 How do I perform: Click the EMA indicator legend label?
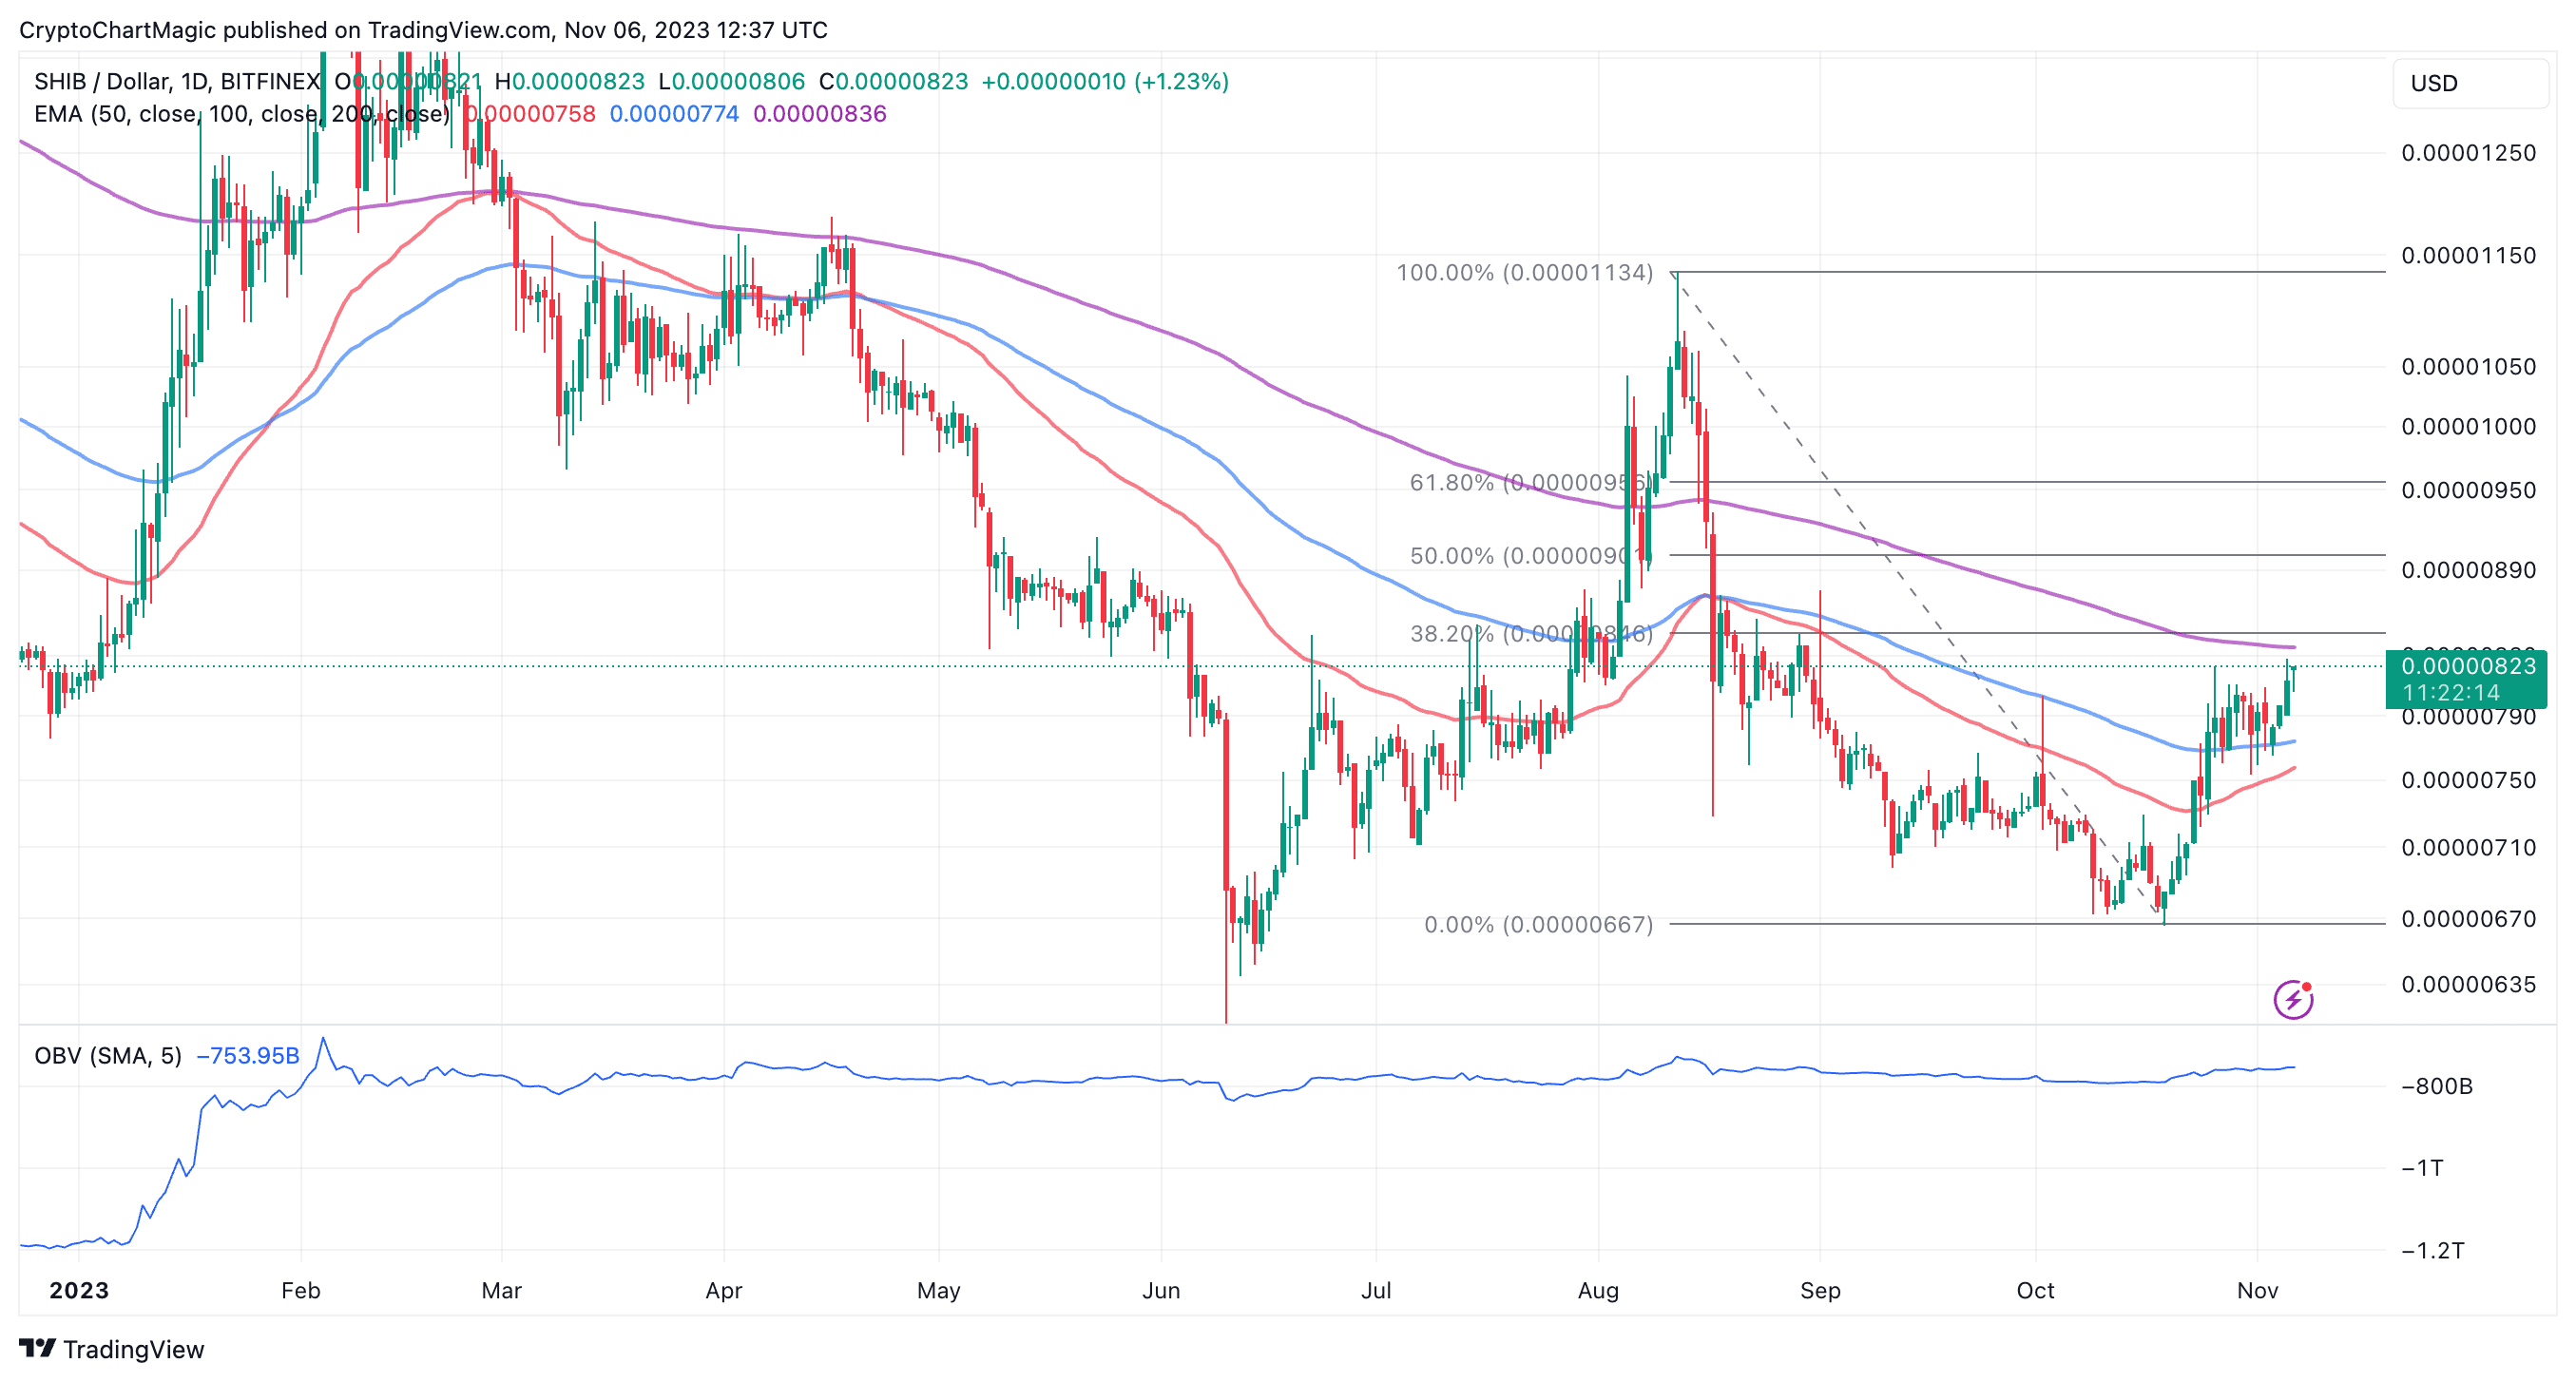[242, 113]
